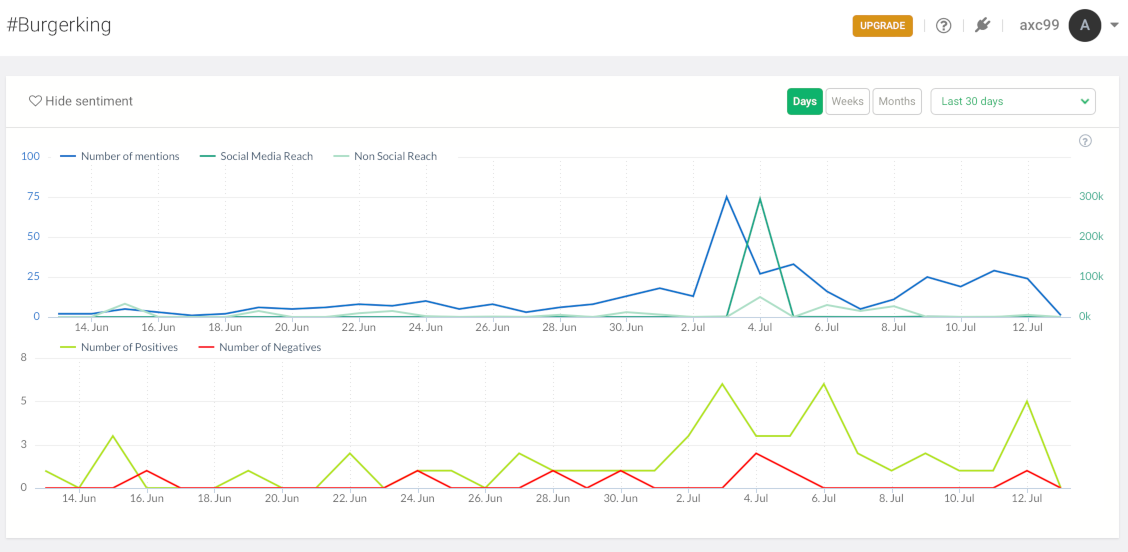Open the integrations plug icon
1128x552 pixels.
click(982, 25)
